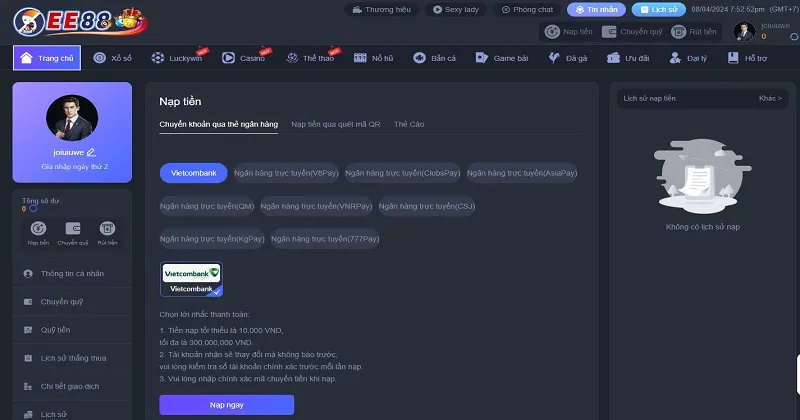Click the Rút tiền icon in sidebar wallet panel
This screenshot has height=420, width=800.
(x=107, y=230)
